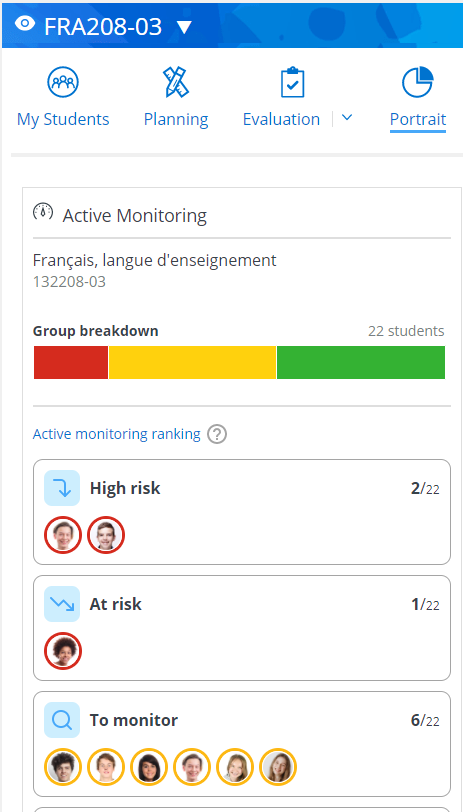Switch to the Planning tab label
The width and height of the screenshot is (463, 812).
pos(176,119)
